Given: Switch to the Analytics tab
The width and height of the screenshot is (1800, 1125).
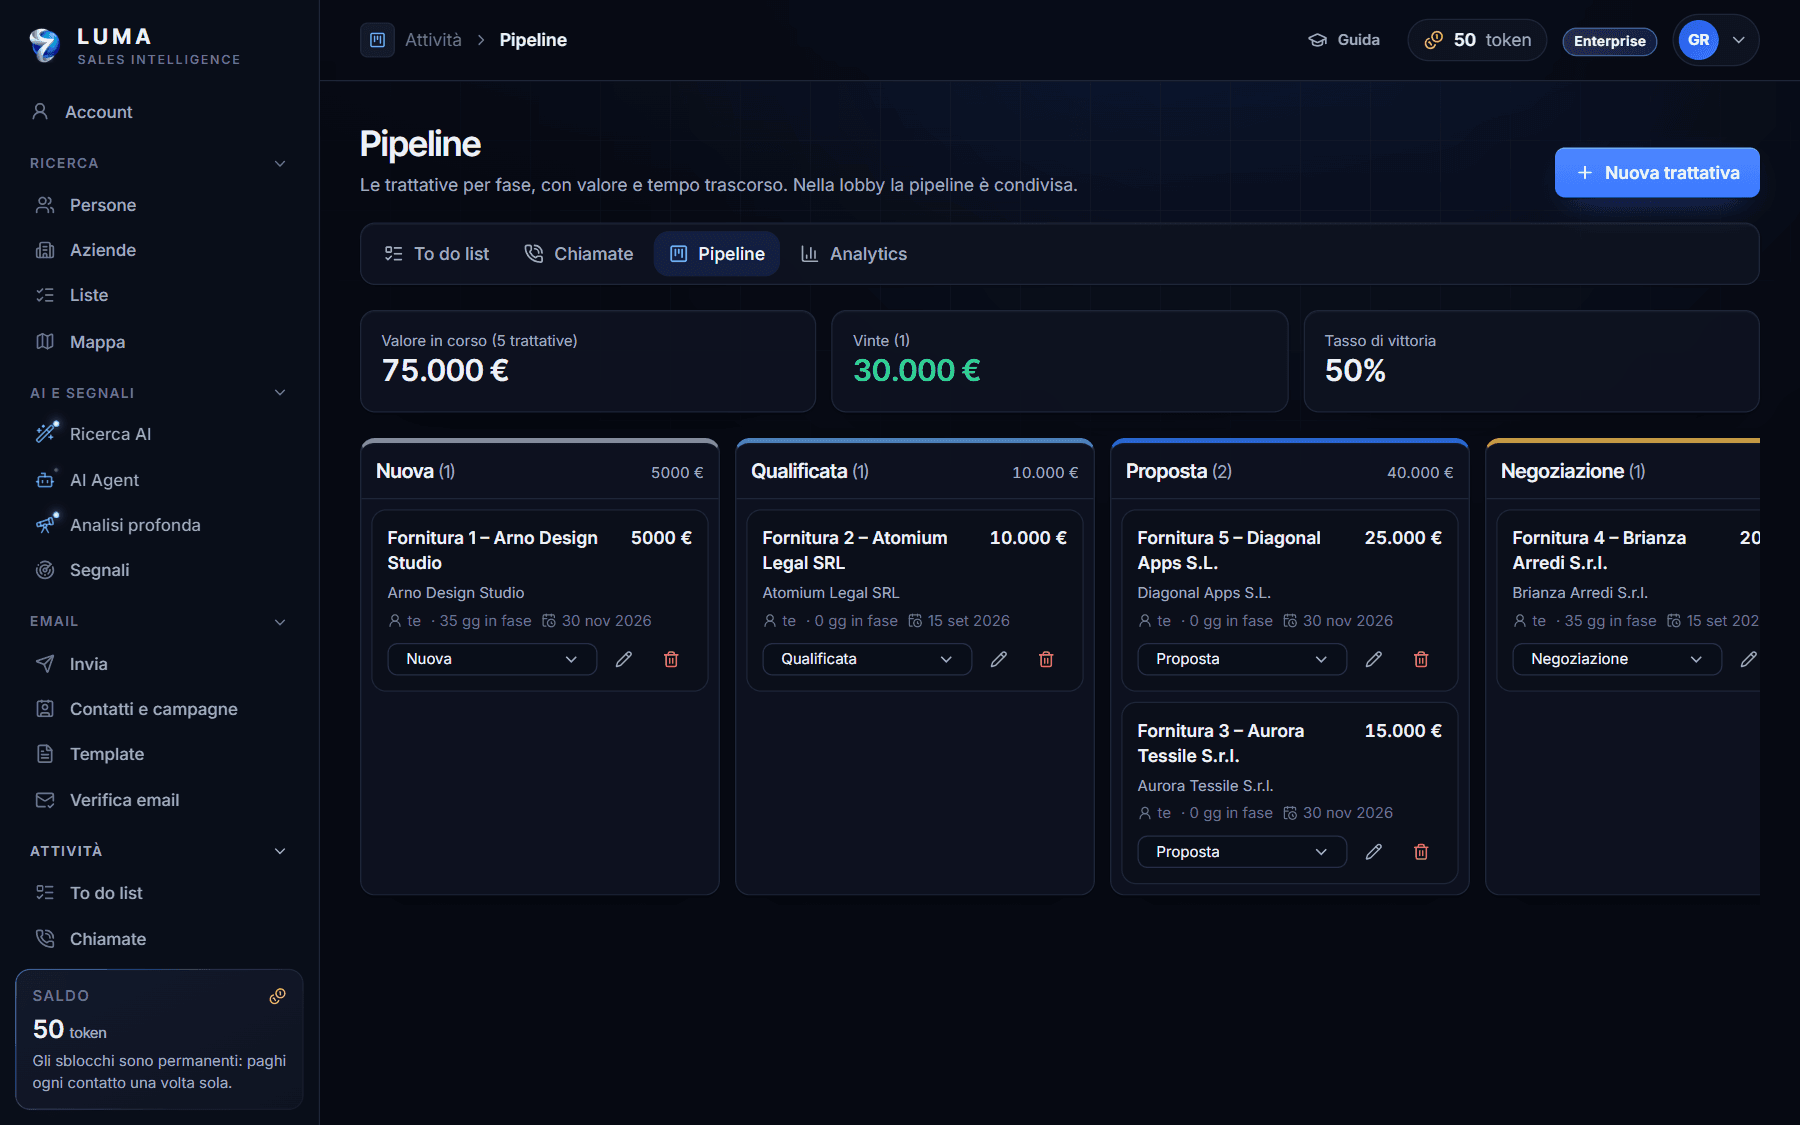Looking at the screenshot, I should [854, 254].
